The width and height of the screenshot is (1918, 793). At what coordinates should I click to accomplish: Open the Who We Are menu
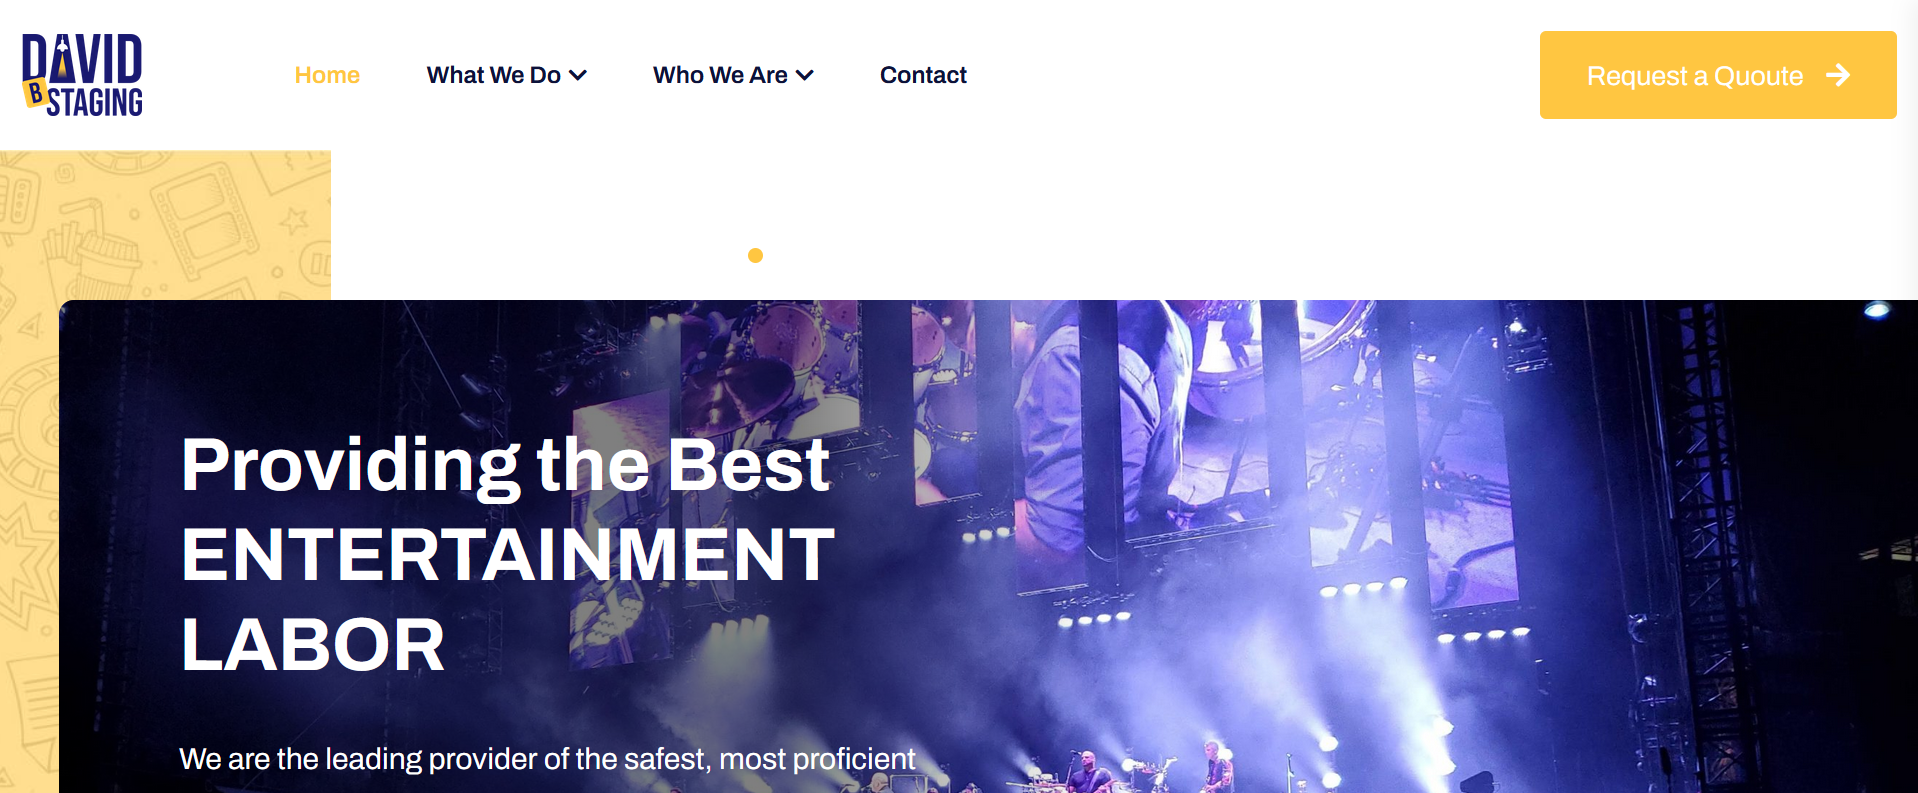point(733,75)
